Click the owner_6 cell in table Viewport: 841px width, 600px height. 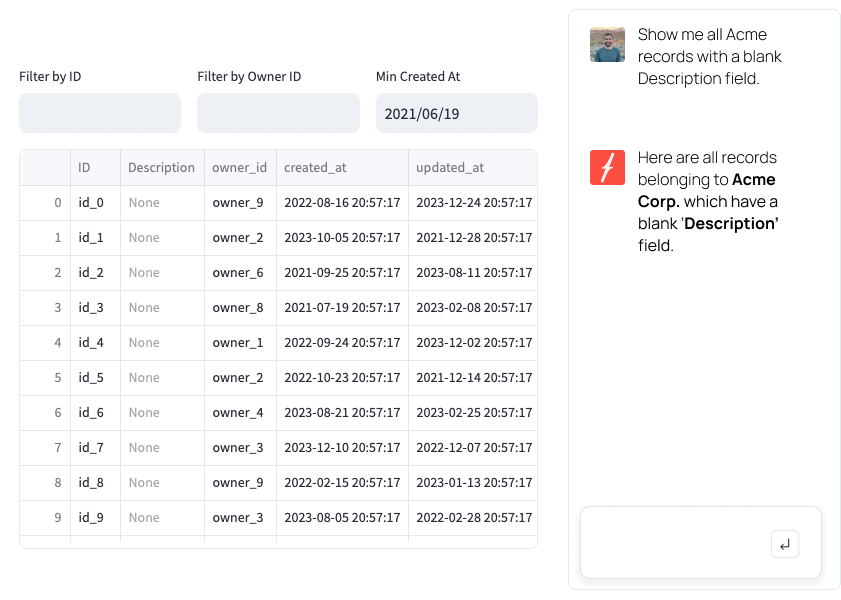coord(238,273)
